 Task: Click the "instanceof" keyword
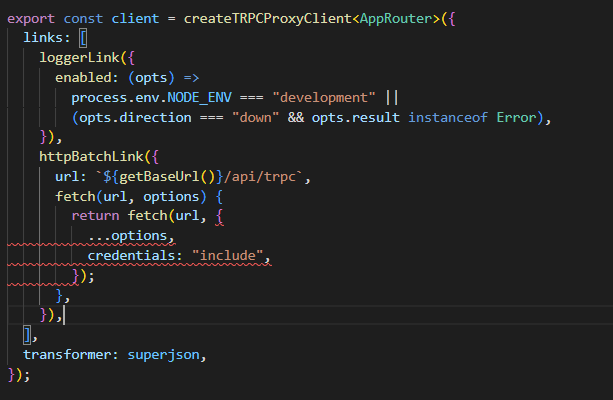448,117
